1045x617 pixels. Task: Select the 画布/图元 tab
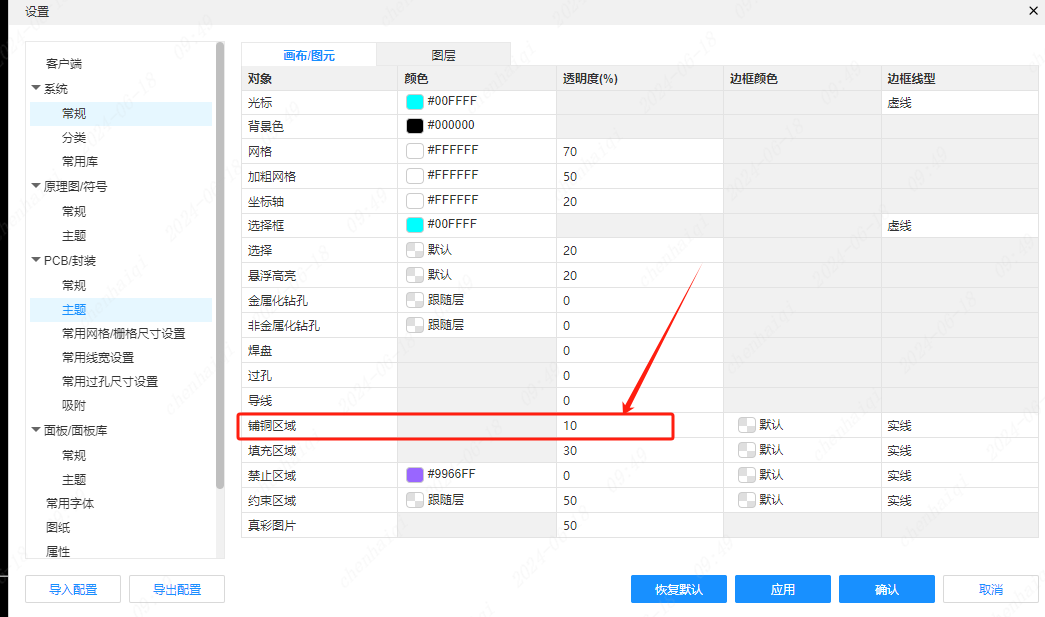coord(309,56)
